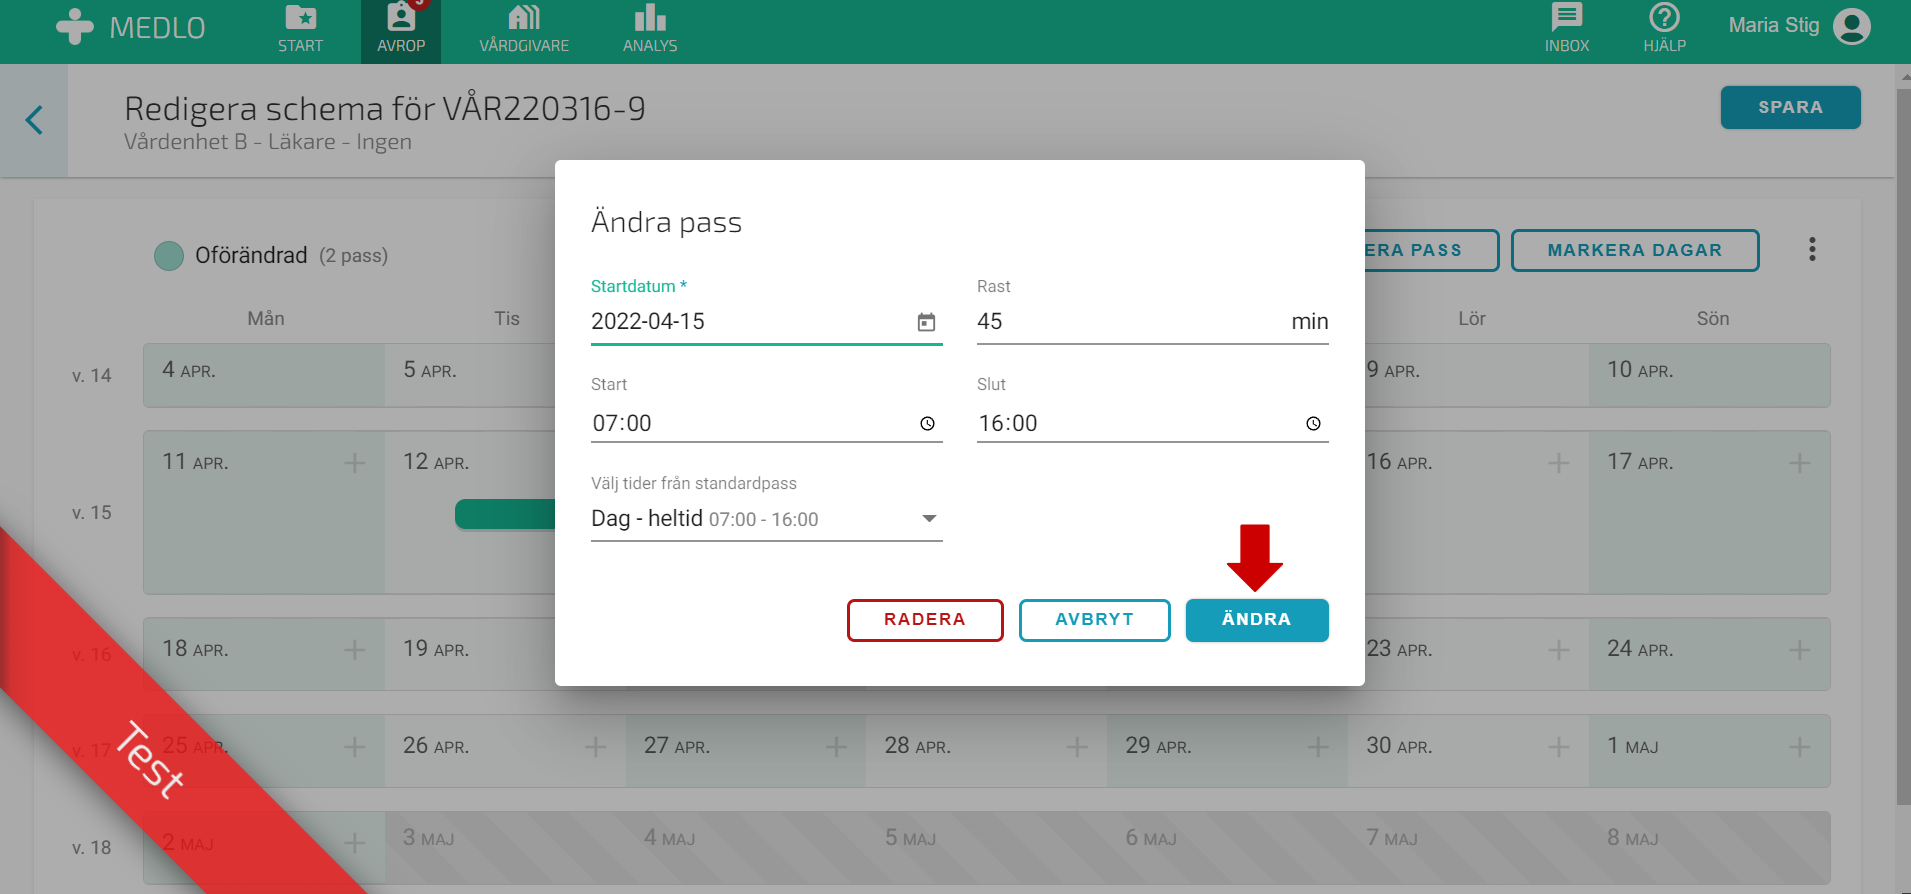Image resolution: width=1911 pixels, height=894 pixels.
Task: Add a pass on 27 APR. with plus
Action: click(837, 747)
